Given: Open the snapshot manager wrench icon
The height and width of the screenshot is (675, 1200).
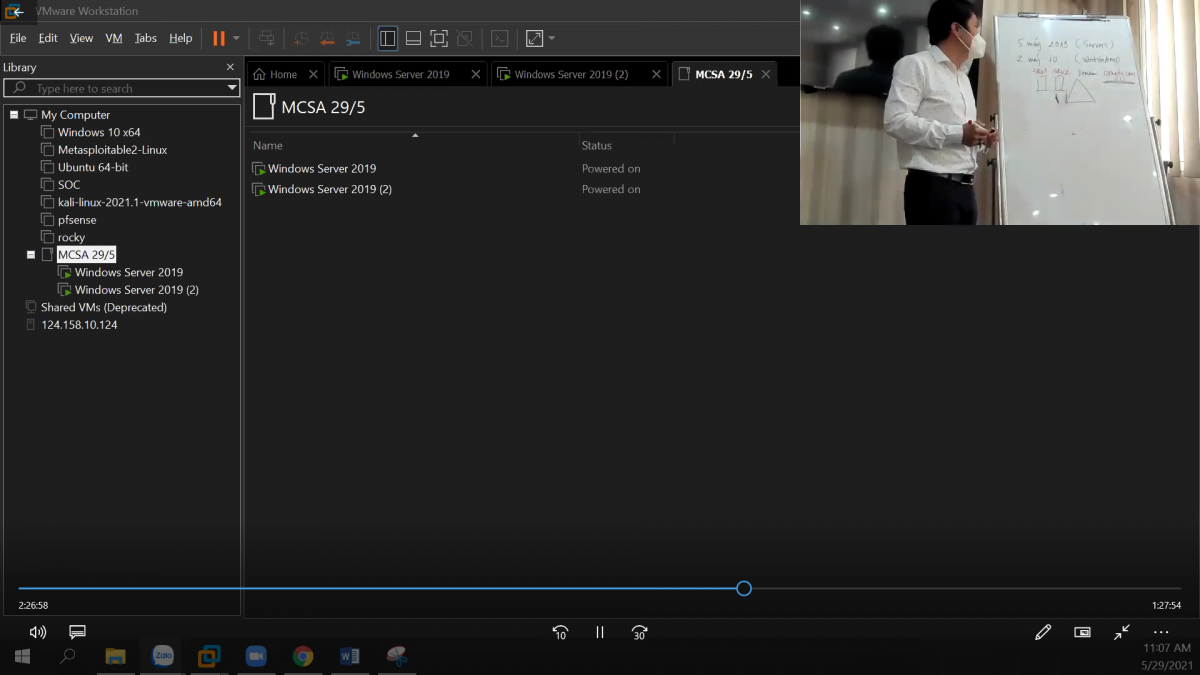Looking at the screenshot, I should pyautogui.click(x=353, y=39).
